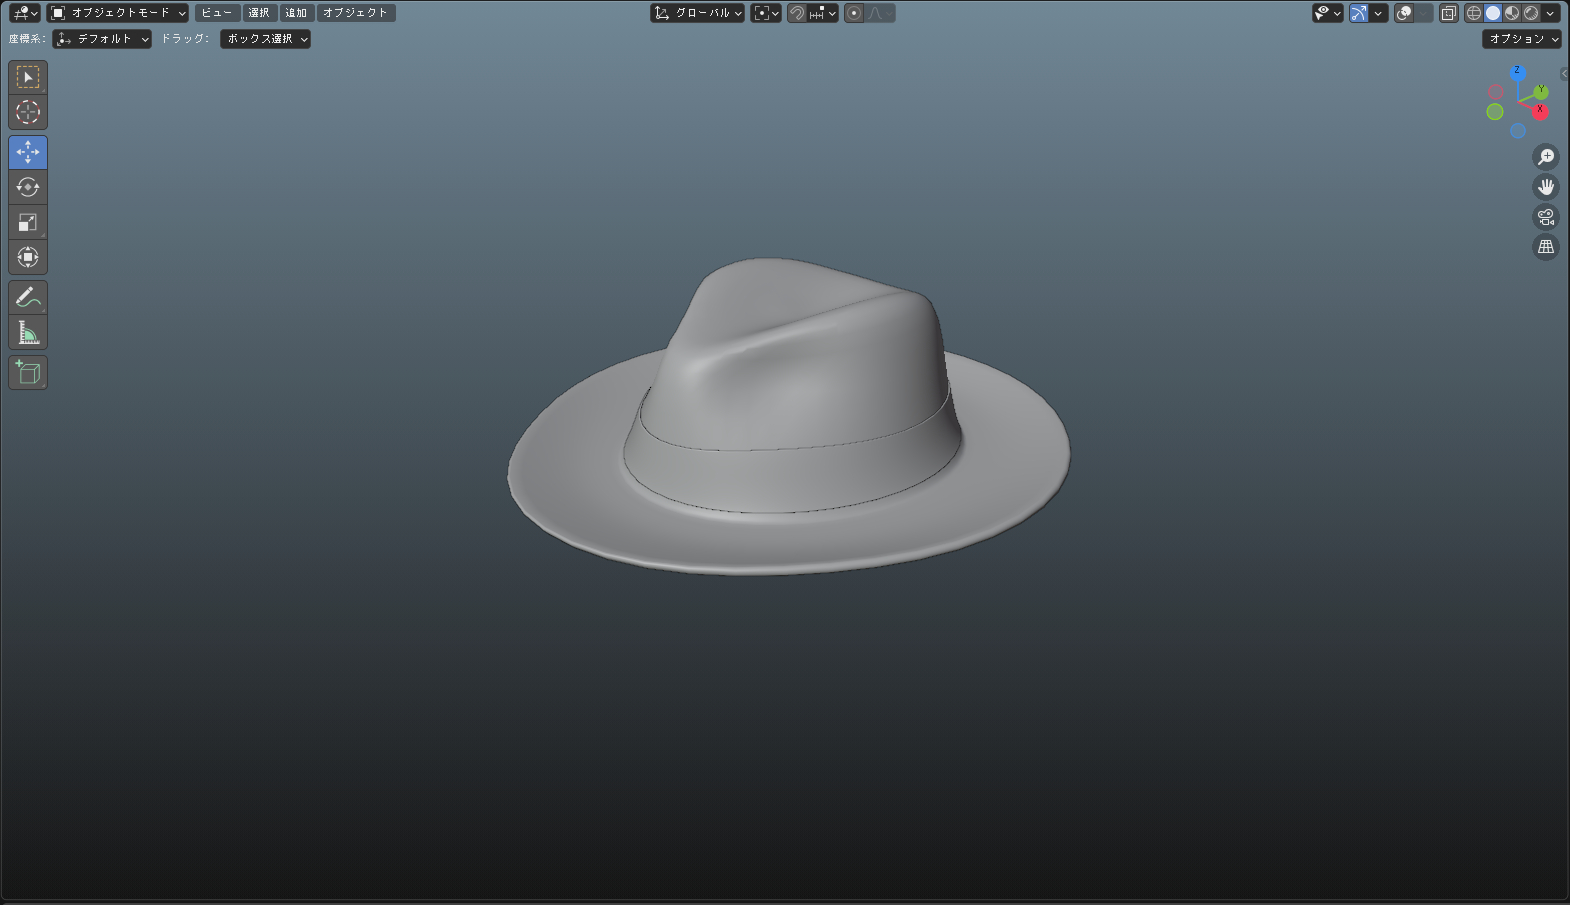Expand the グローバル orientation dropdown
Screen dimensions: 1570x905
tap(698, 13)
